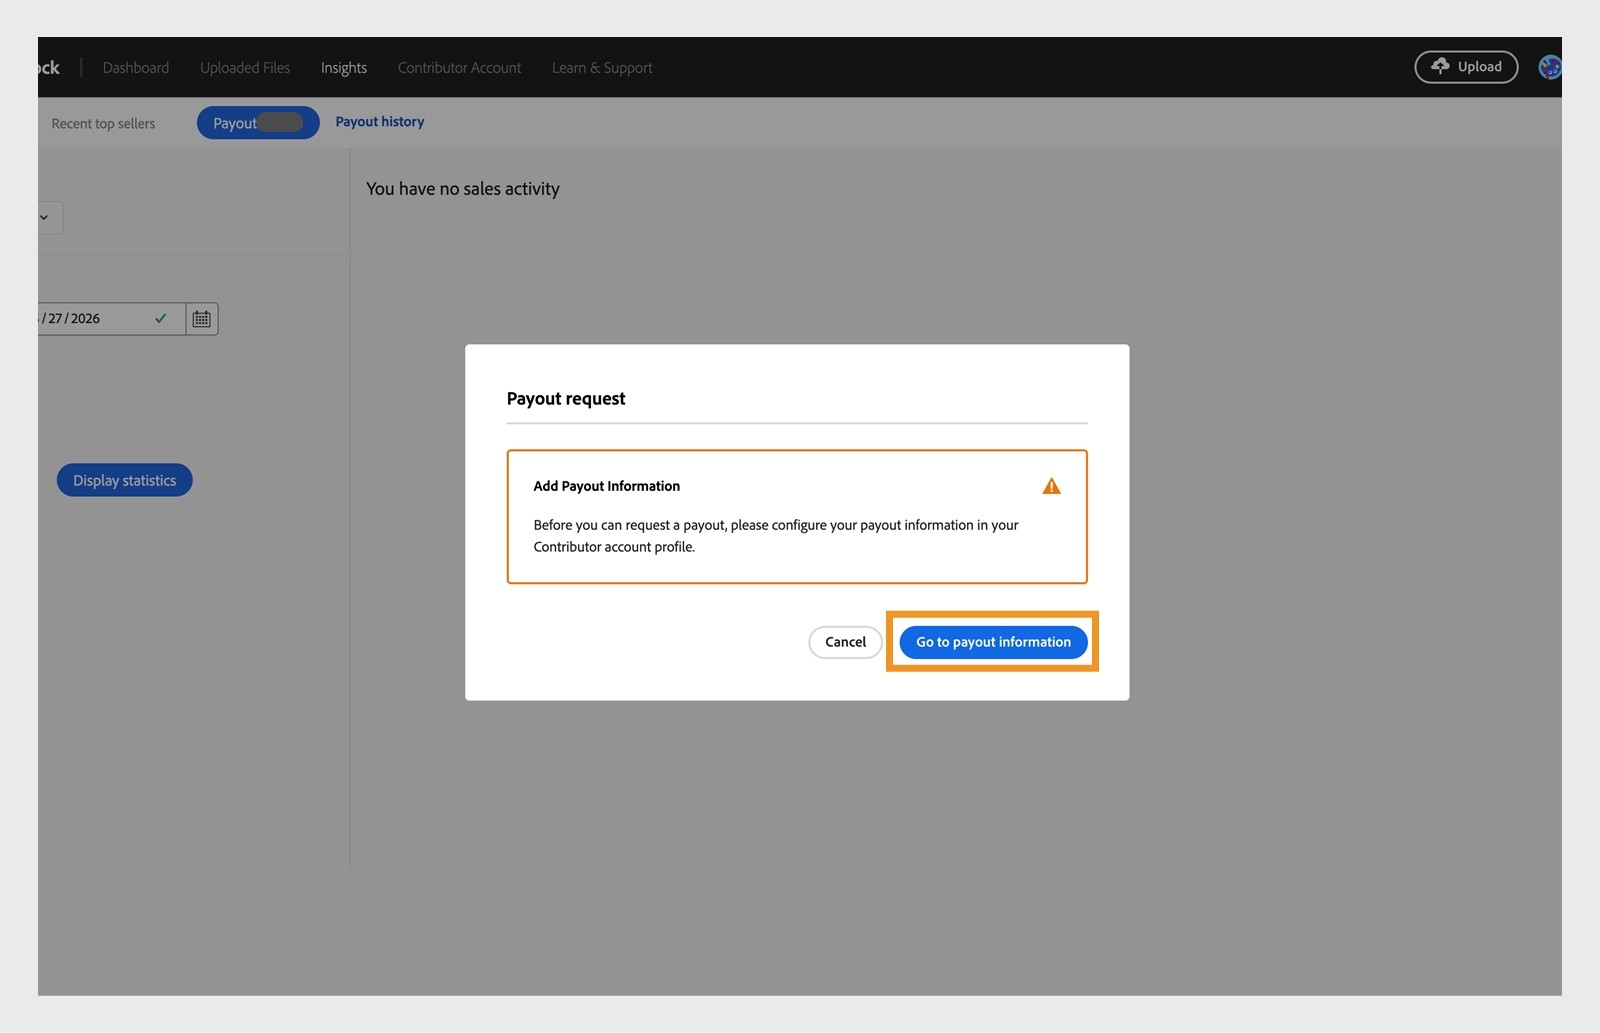The height and width of the screenshot is (1033, 1600).
Task: Select the Insights menu item
Action: pyautogui.click(x=344, y=68)
